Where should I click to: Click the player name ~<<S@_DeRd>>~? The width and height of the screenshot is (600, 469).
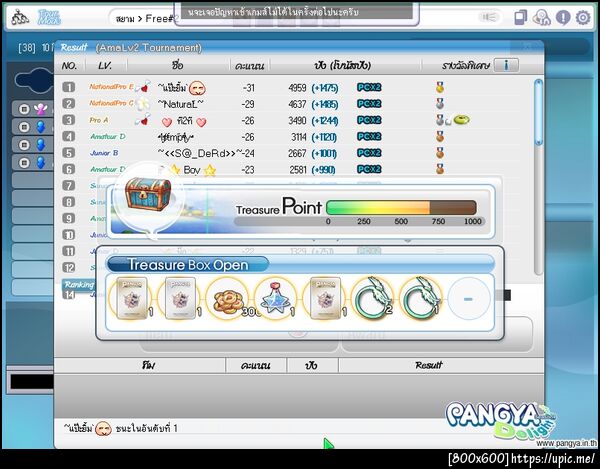coord(200,153)
